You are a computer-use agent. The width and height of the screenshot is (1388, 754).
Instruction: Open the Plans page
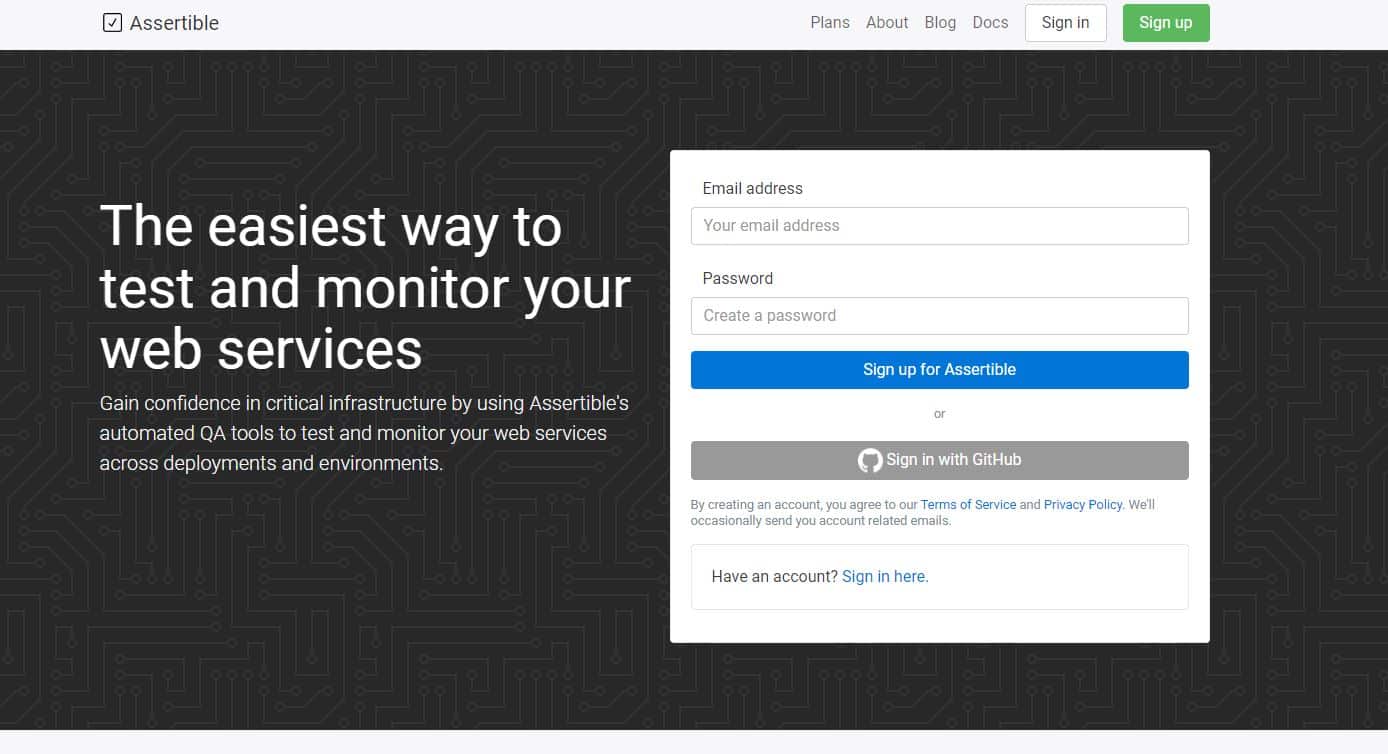point(829,22)
